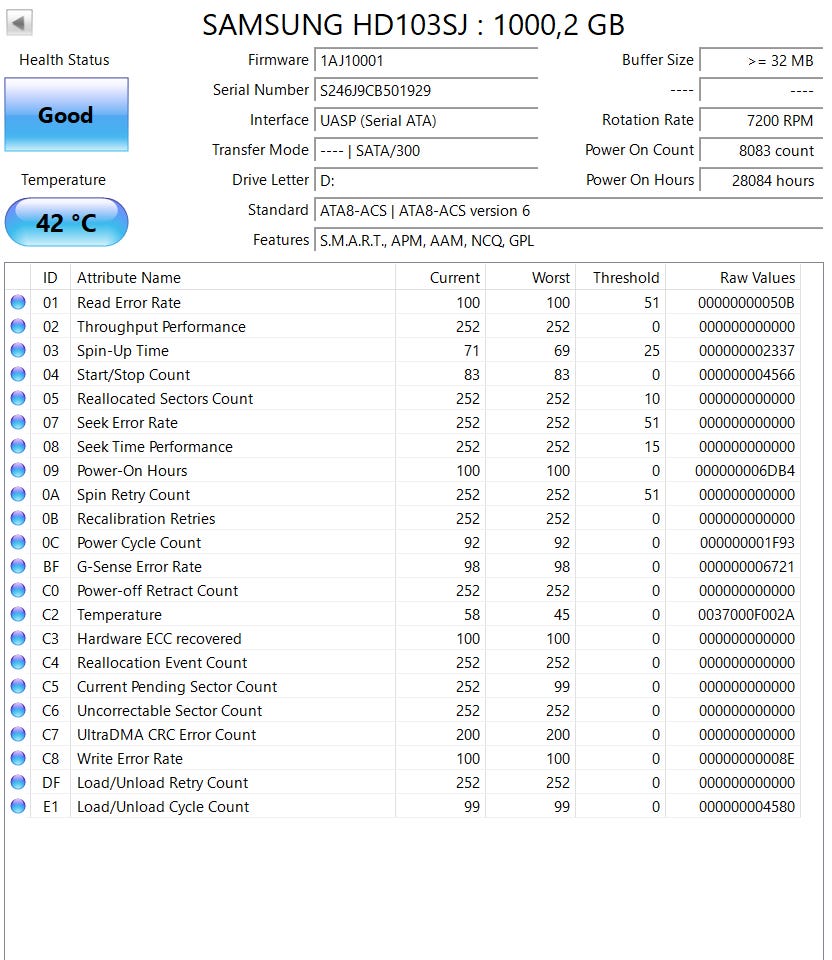Click the Drive Letter field D:
Viewport: 832px width, 960px height.
click(x=426, y=181)
